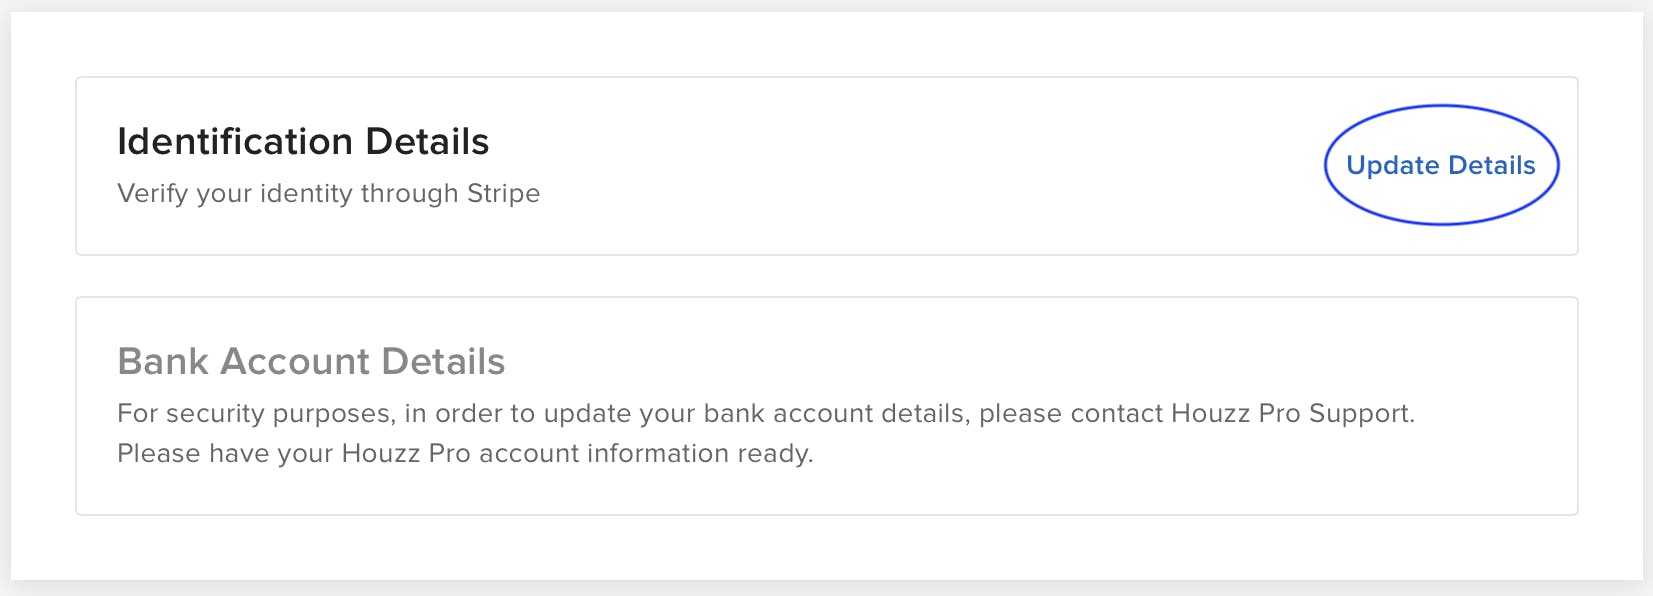Click the grayed-out Bank Account Details title
This screenshot has height=596, width=1653.
tap(311, 362)
